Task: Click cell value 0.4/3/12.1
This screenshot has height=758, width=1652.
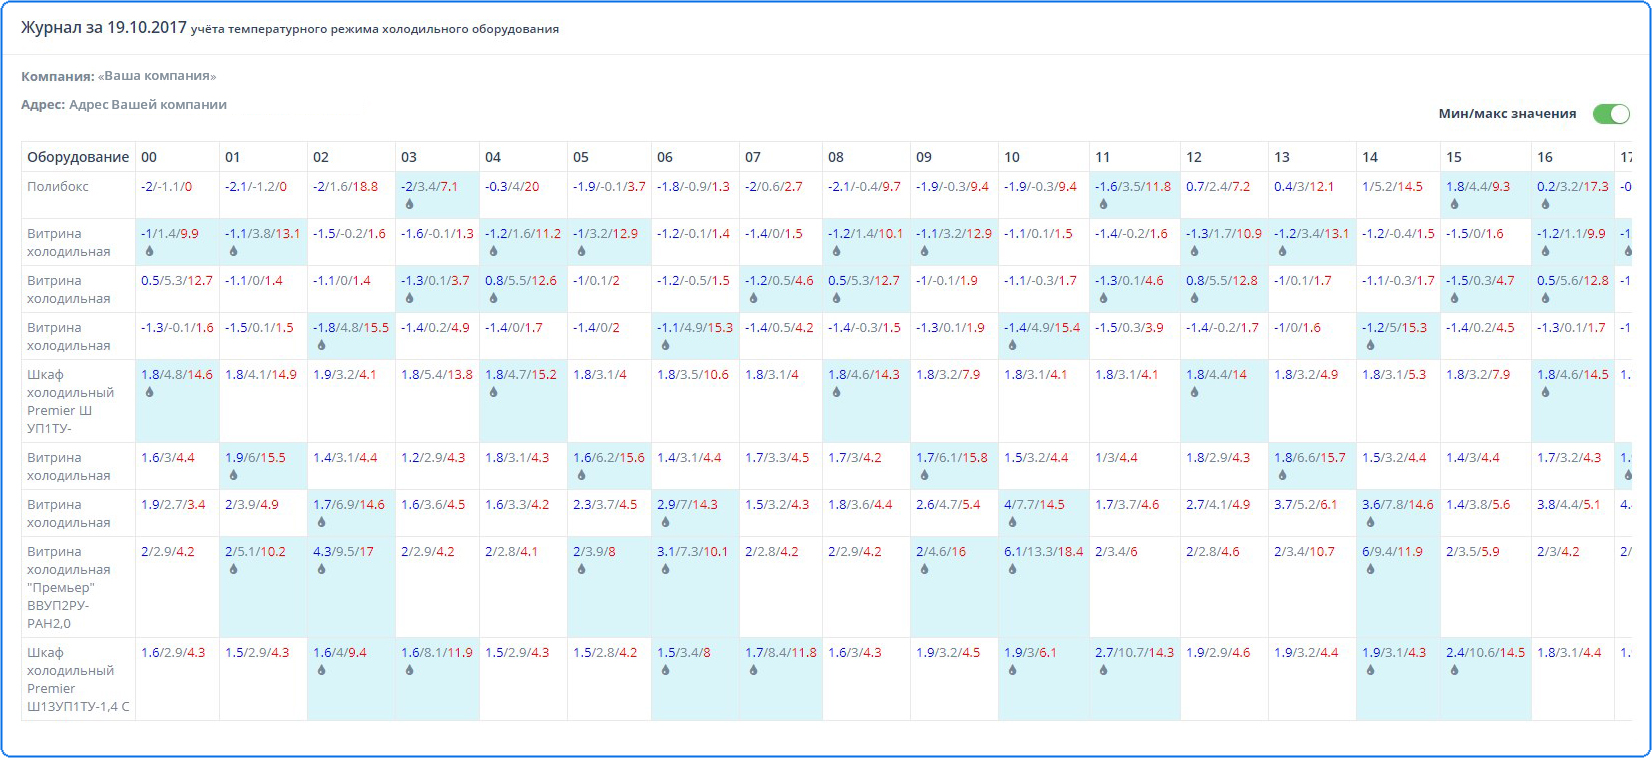Action: coord(1304,187)
